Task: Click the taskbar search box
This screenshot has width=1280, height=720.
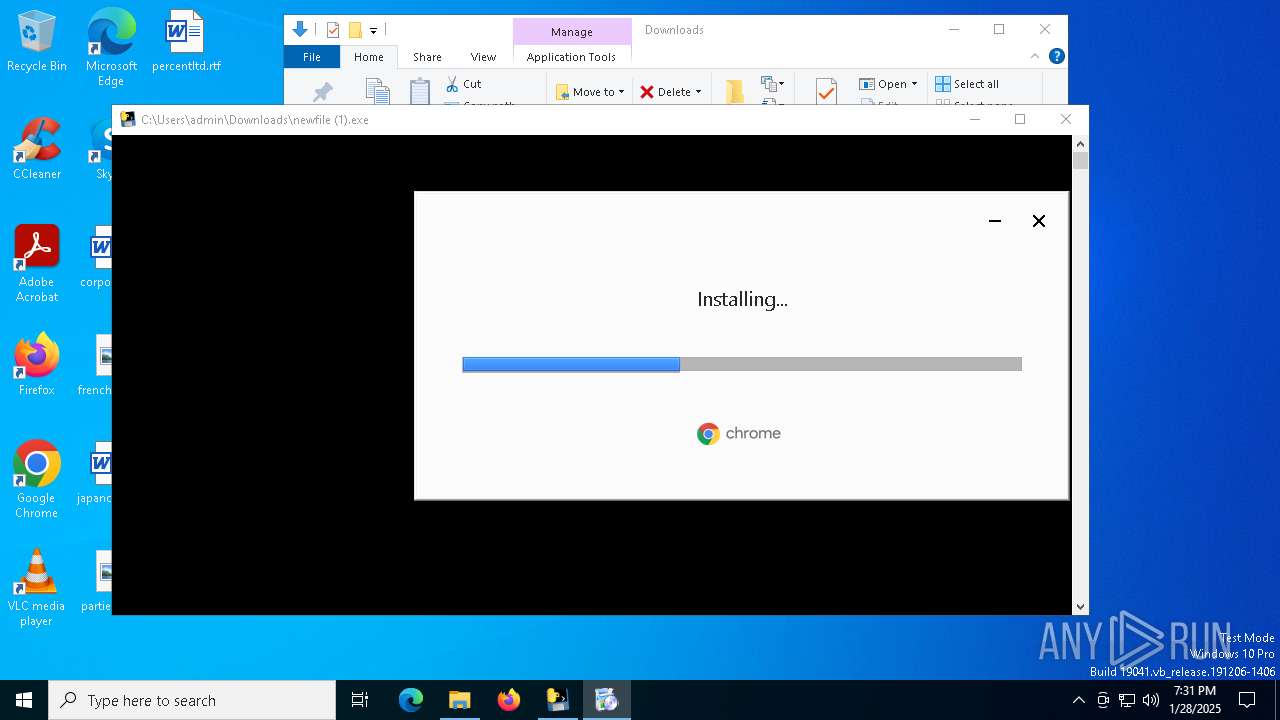Action: point(192,700)
